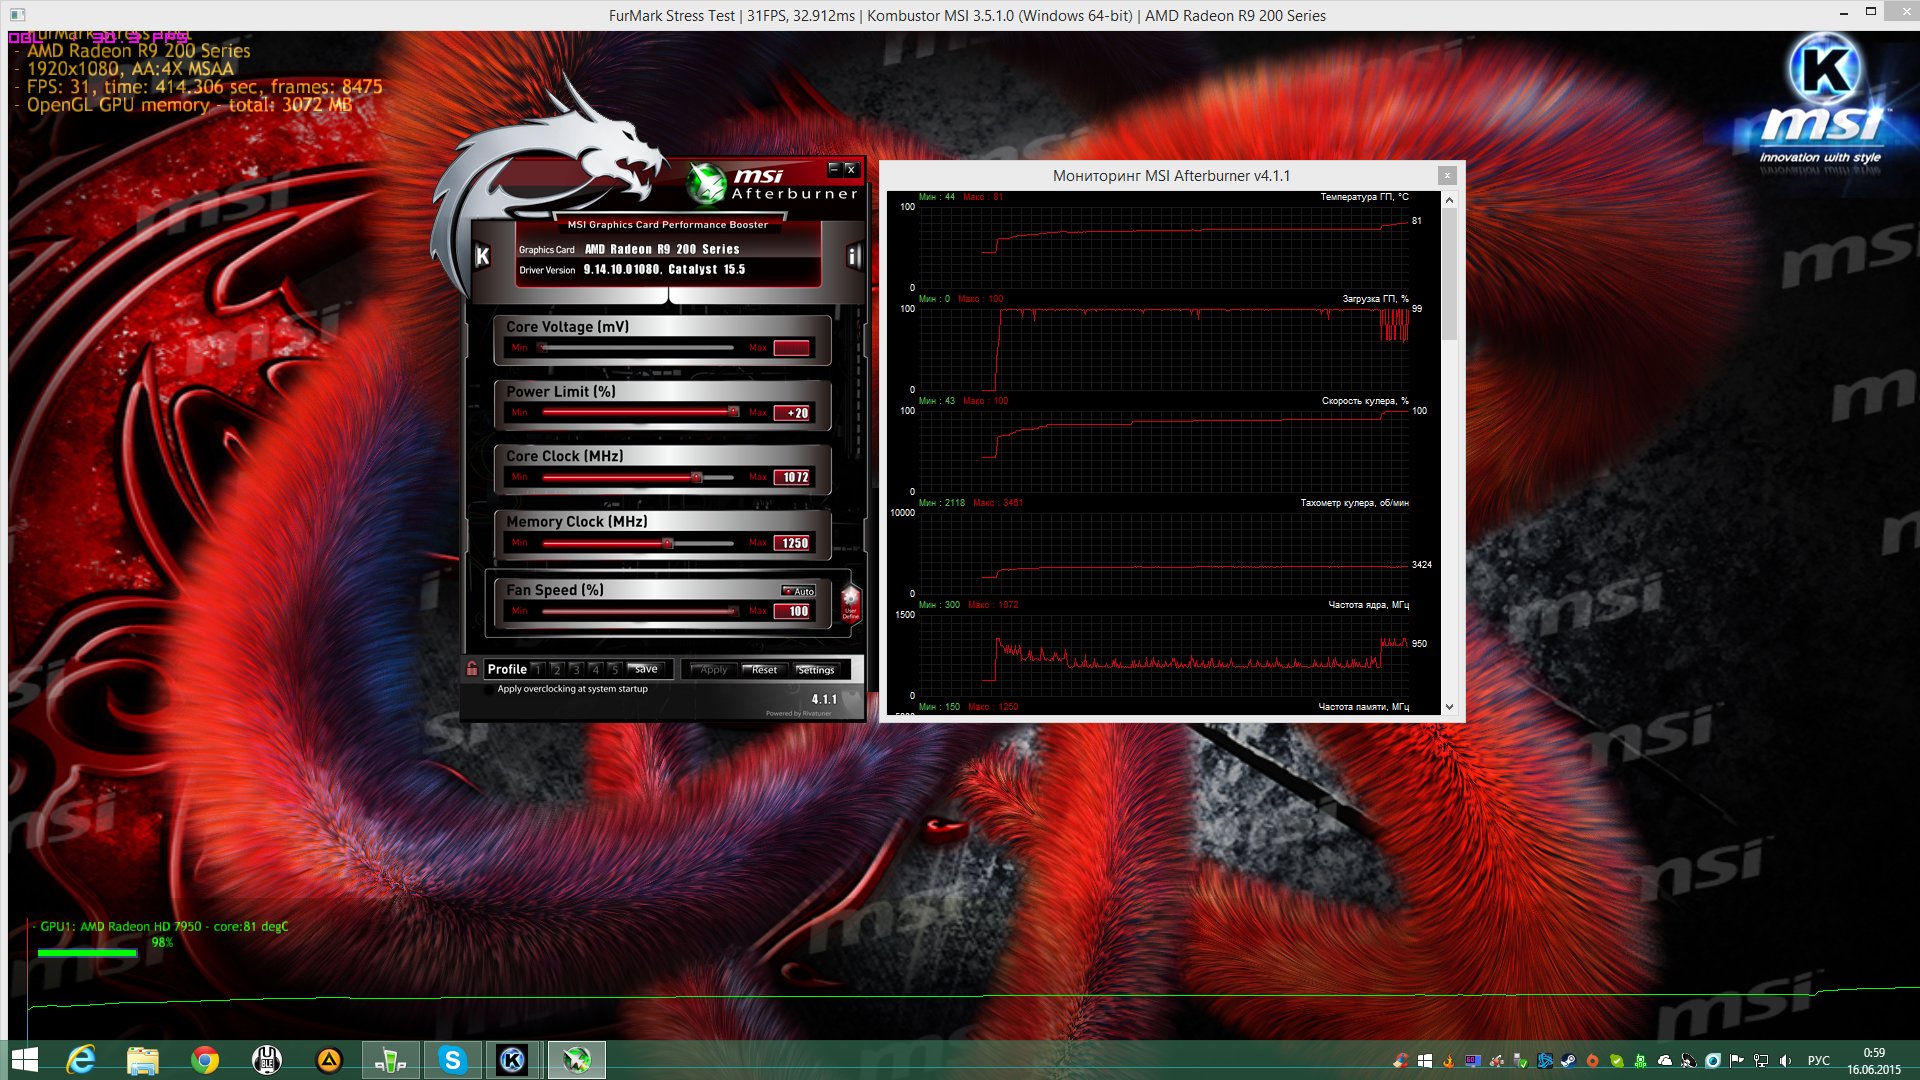
Task: Click the profile lock padlock icon
Action: point(472,668)
